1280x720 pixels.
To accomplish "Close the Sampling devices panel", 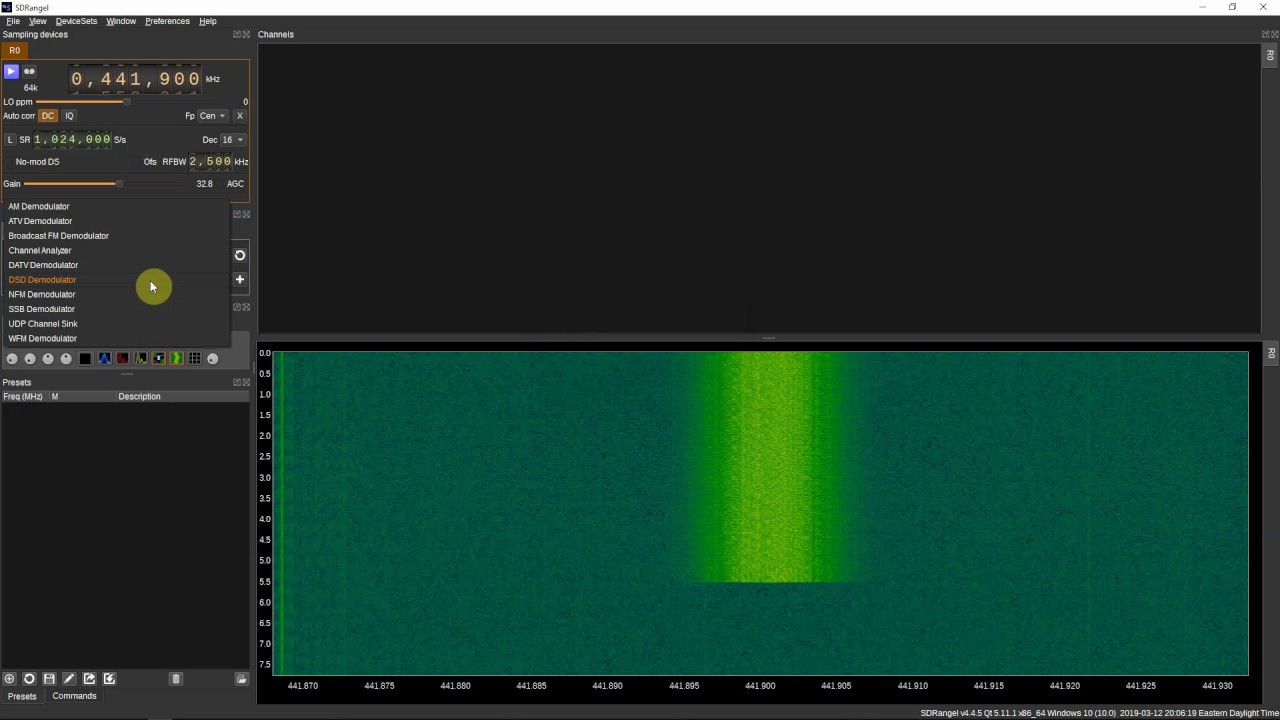I will point(246,35).
